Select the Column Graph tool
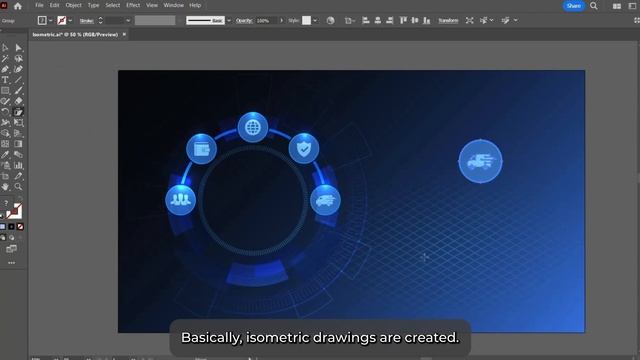The image size is (640, 360). point(18,165)
